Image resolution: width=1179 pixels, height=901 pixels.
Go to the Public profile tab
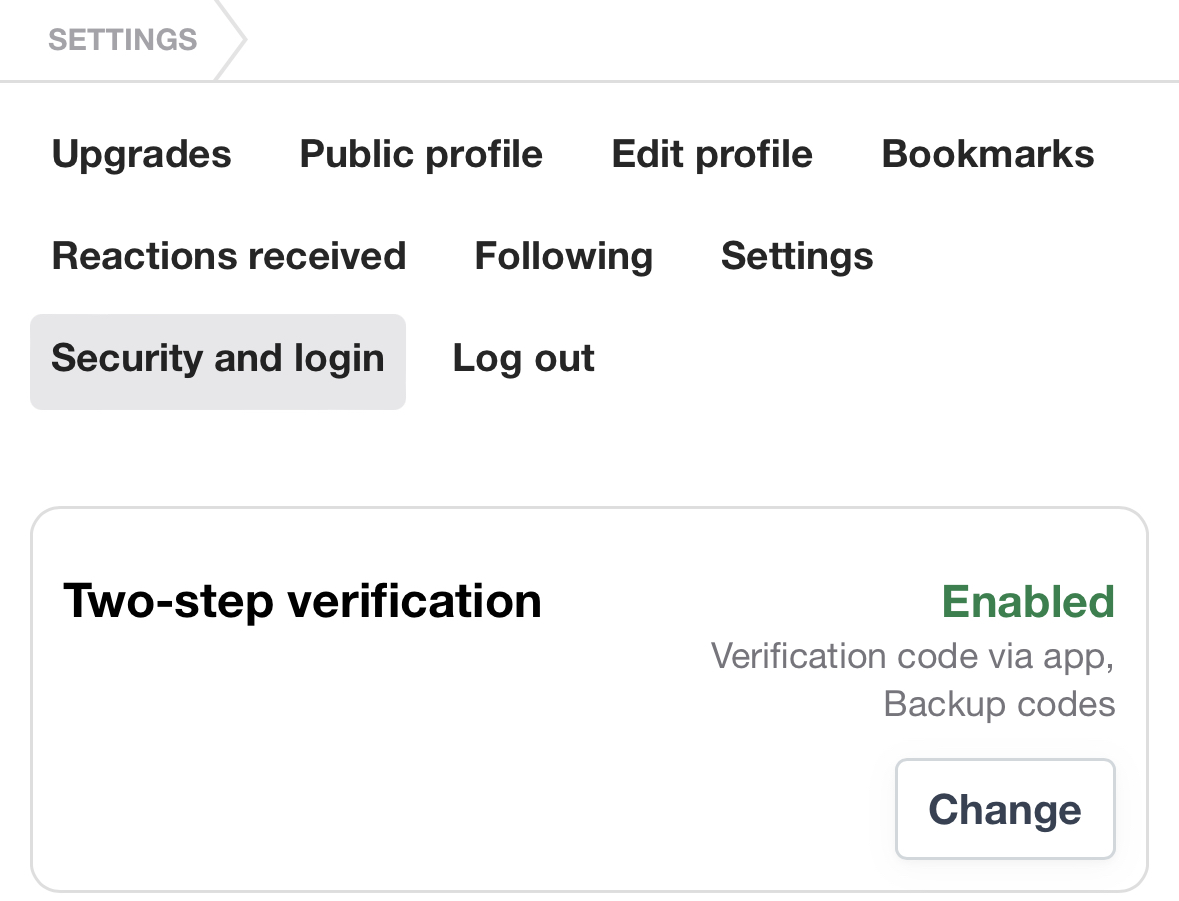(421, 154)
